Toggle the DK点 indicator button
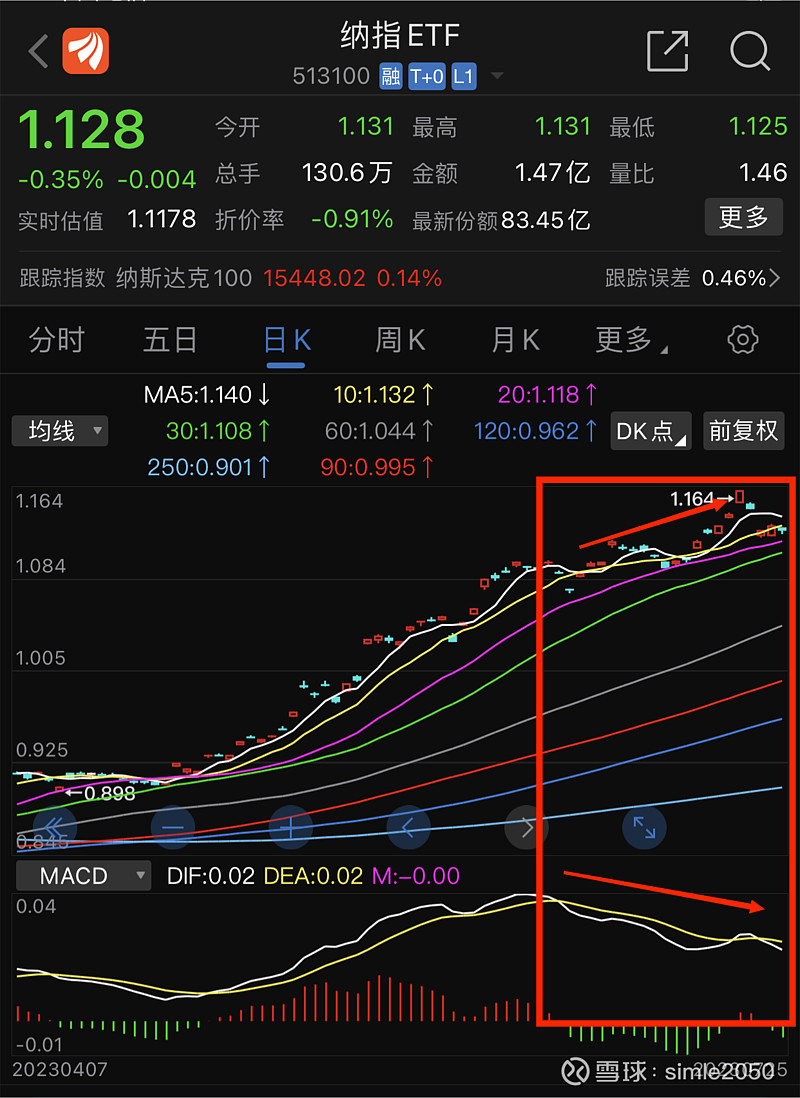The image size is (800, 1098). click(650, 430)
